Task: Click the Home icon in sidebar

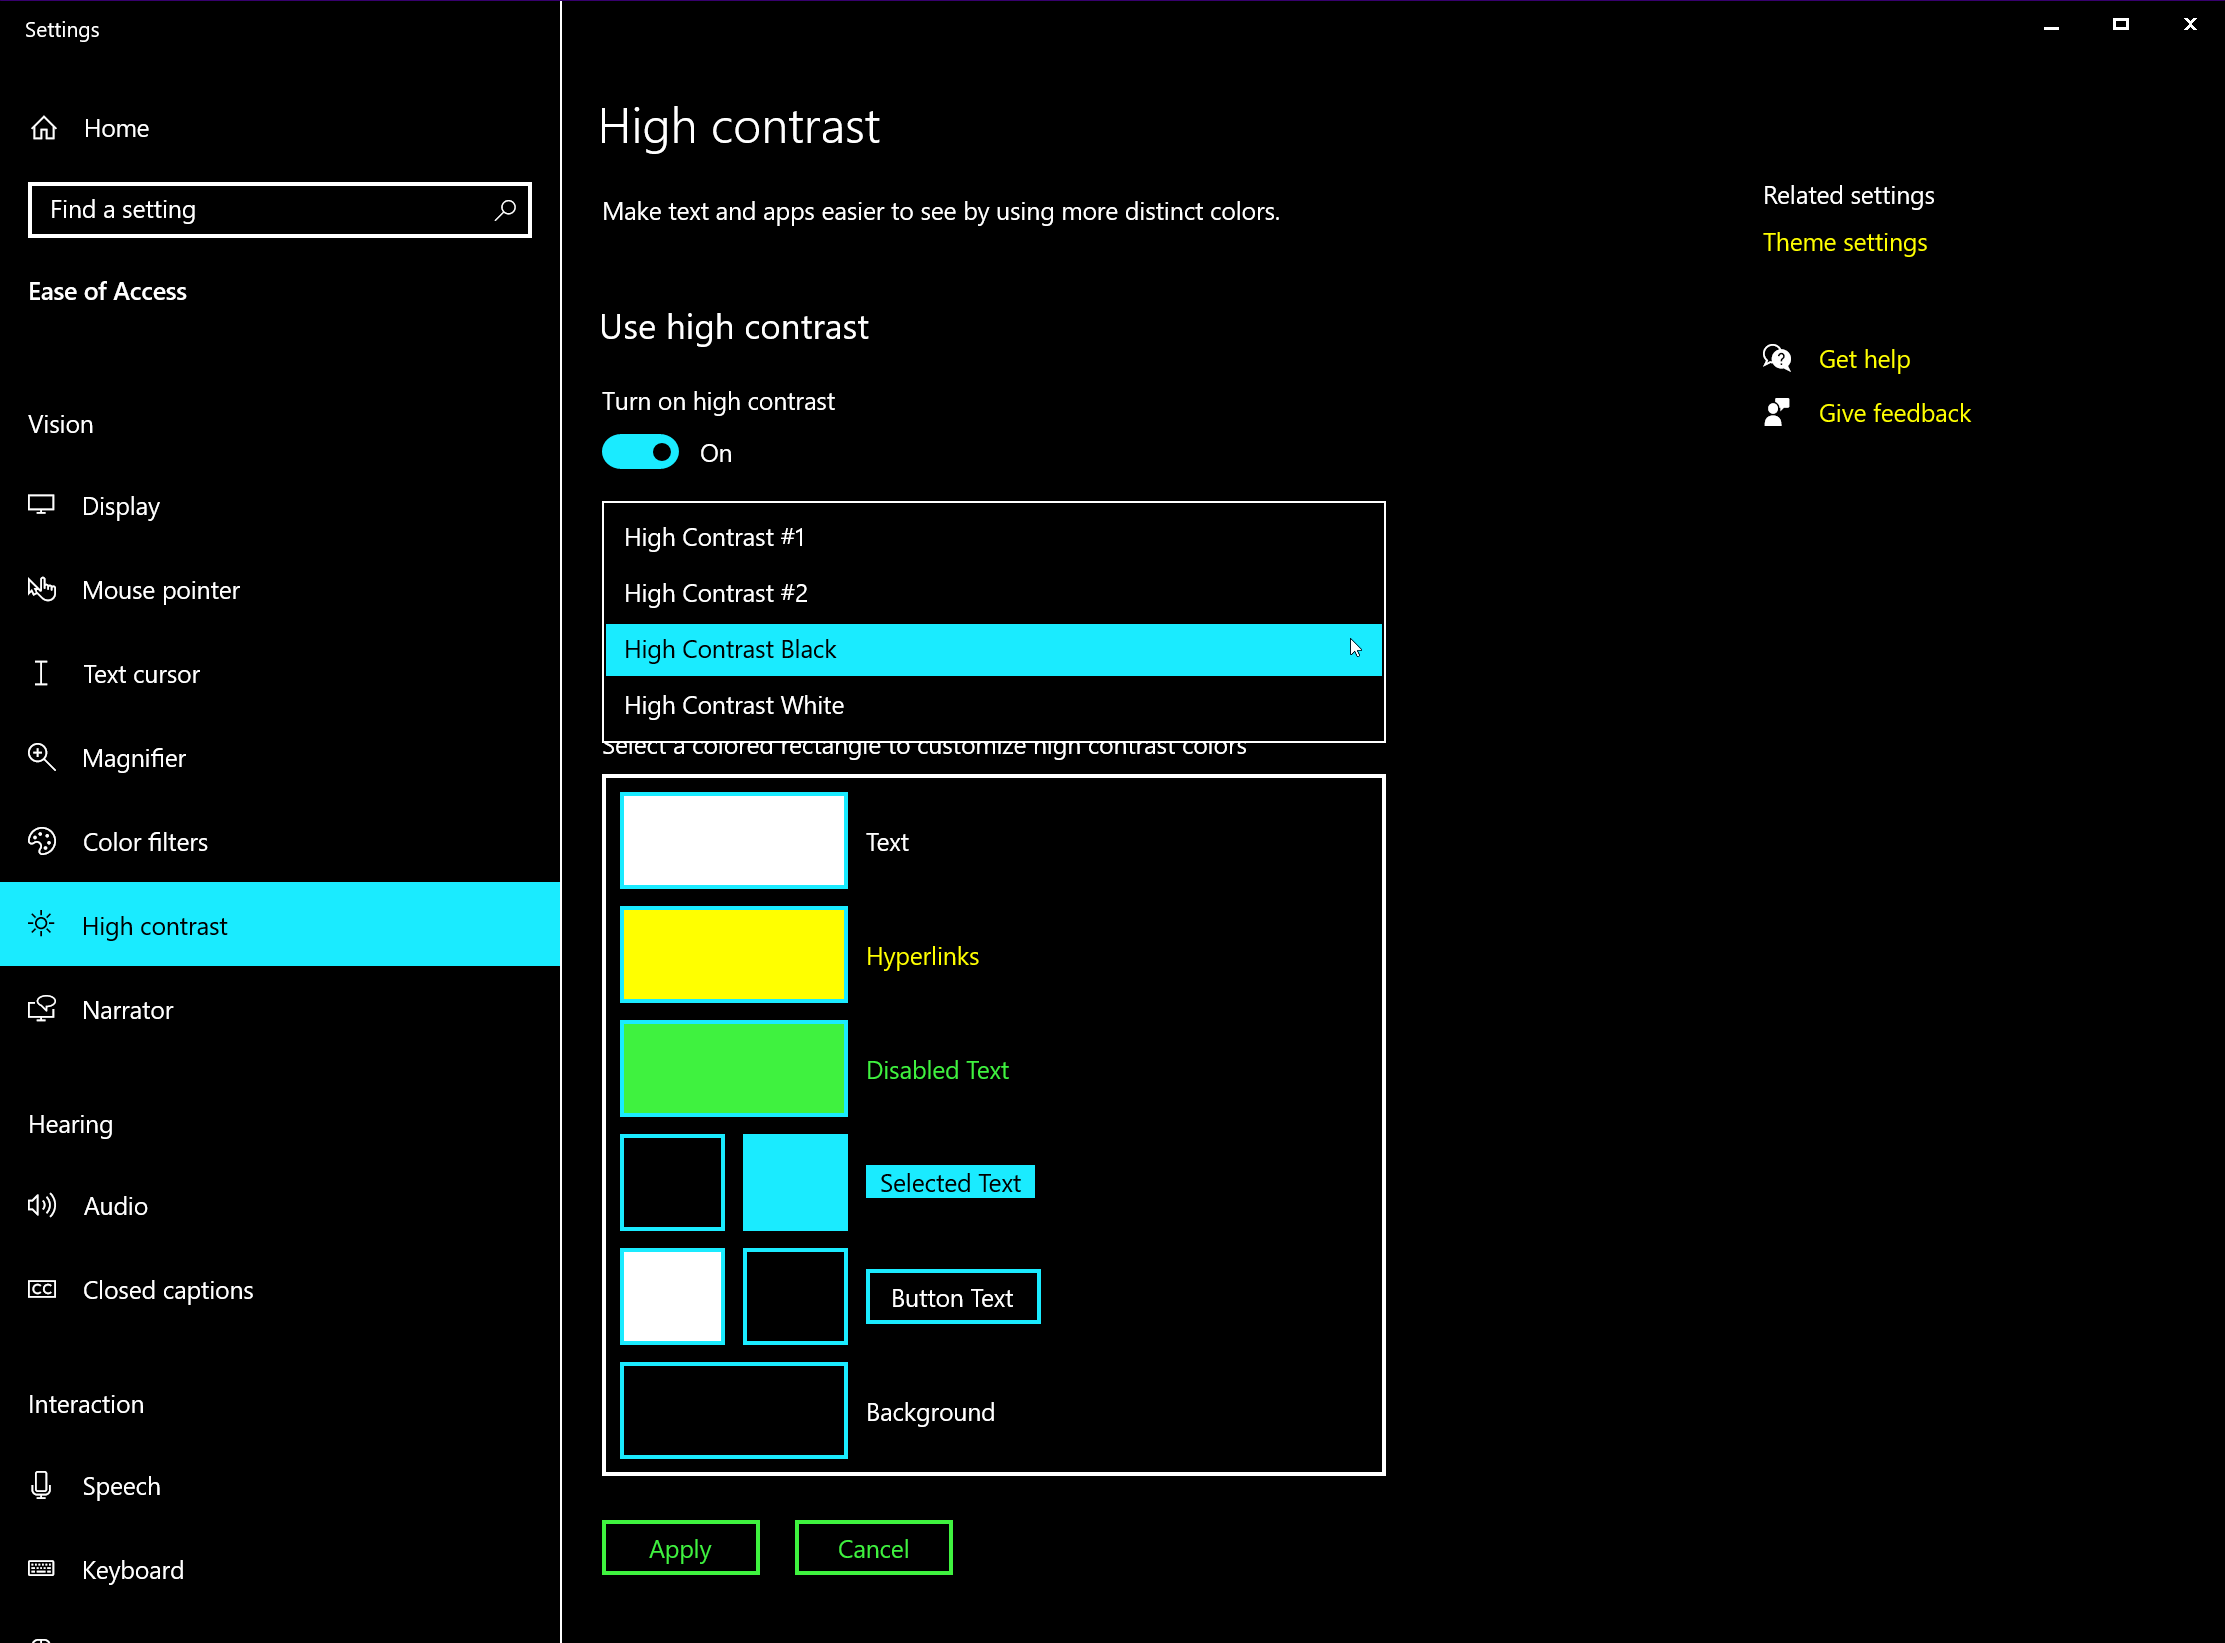Action: [44, 128]
